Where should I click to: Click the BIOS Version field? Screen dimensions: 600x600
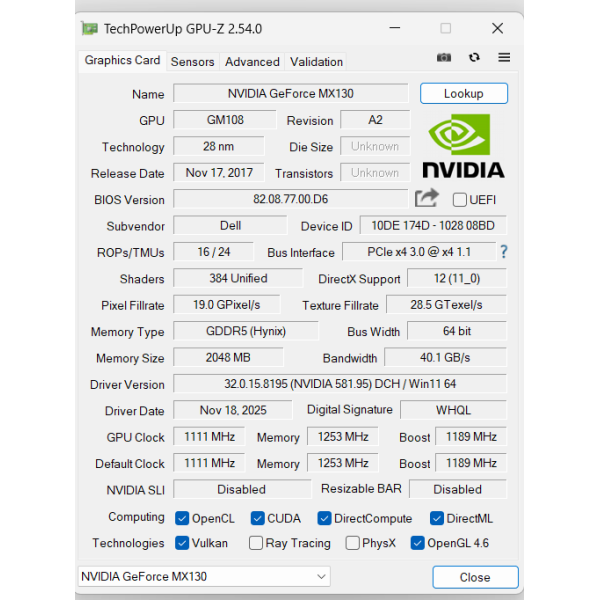(x=290, y=199)
